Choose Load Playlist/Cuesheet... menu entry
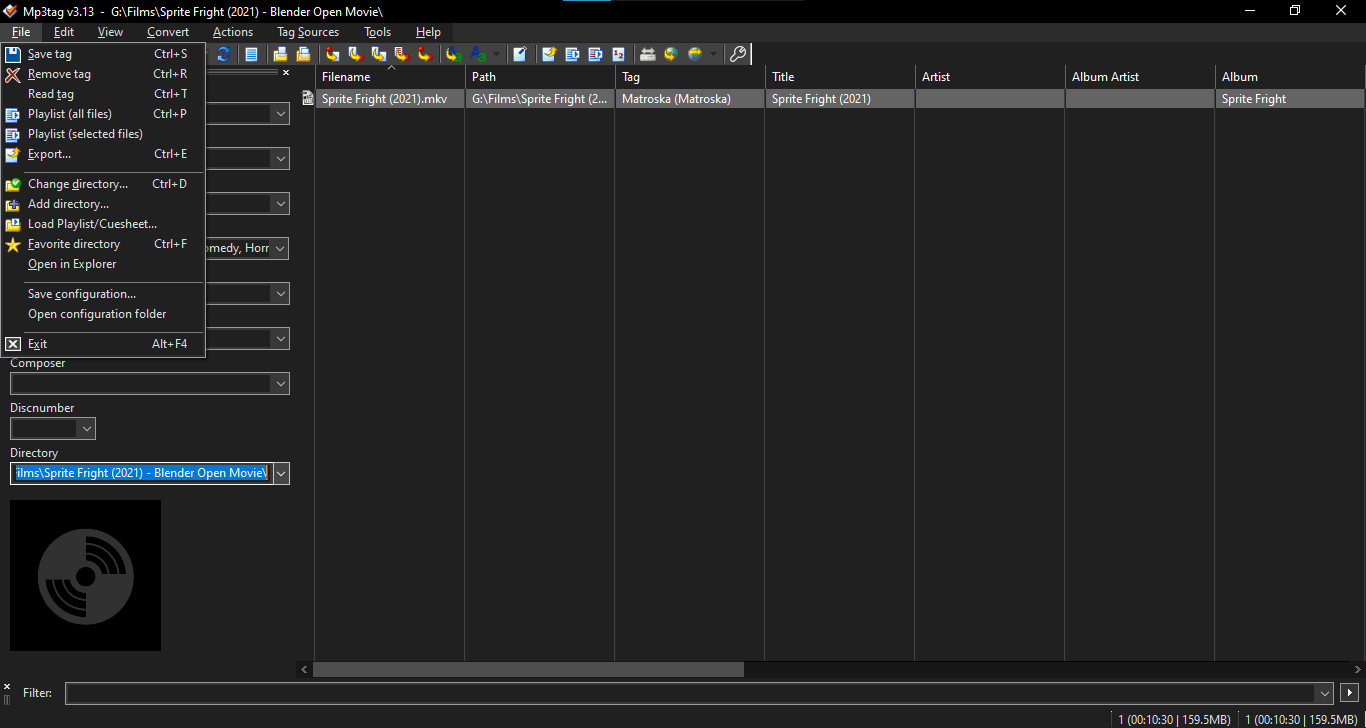This screenshot has height=728, width=1366. (x=103, y=224)
